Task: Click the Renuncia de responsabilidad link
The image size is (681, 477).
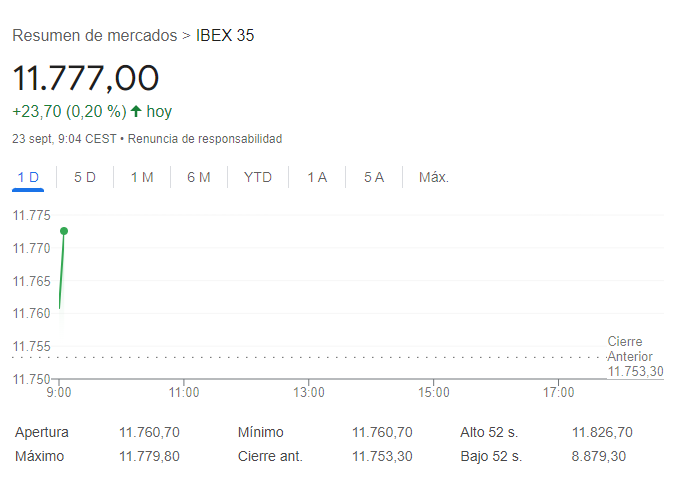Action: point(205,138)
